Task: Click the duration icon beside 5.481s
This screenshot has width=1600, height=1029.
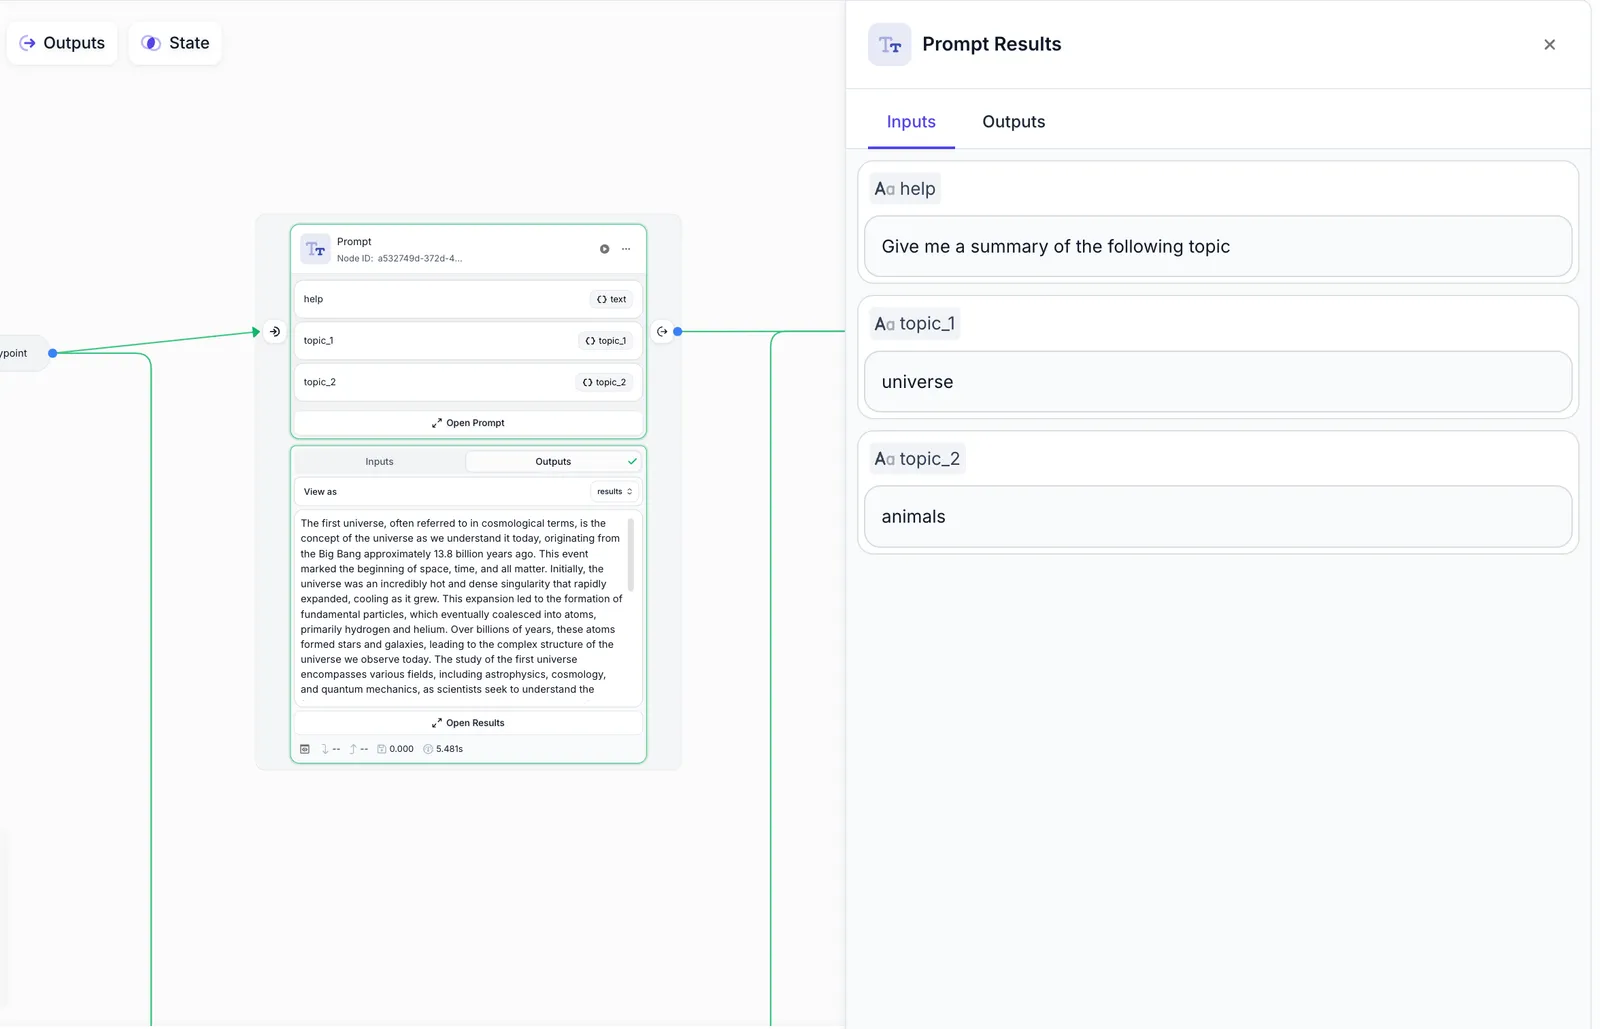Action: (x=428, y=749)
